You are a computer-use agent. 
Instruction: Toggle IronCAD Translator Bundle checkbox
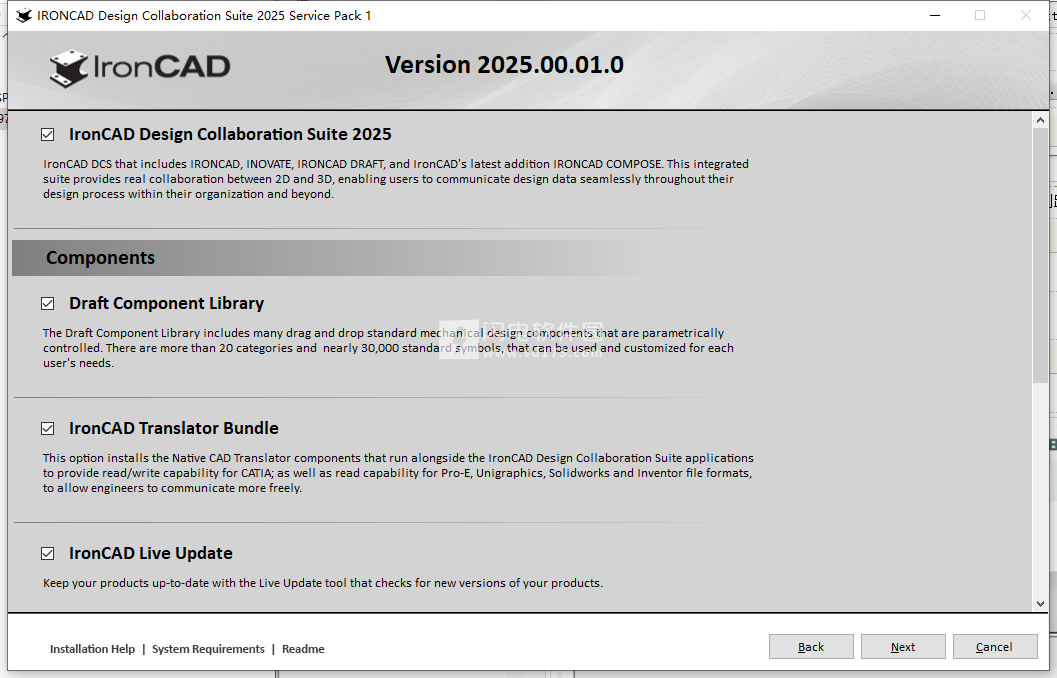(47, 429)
